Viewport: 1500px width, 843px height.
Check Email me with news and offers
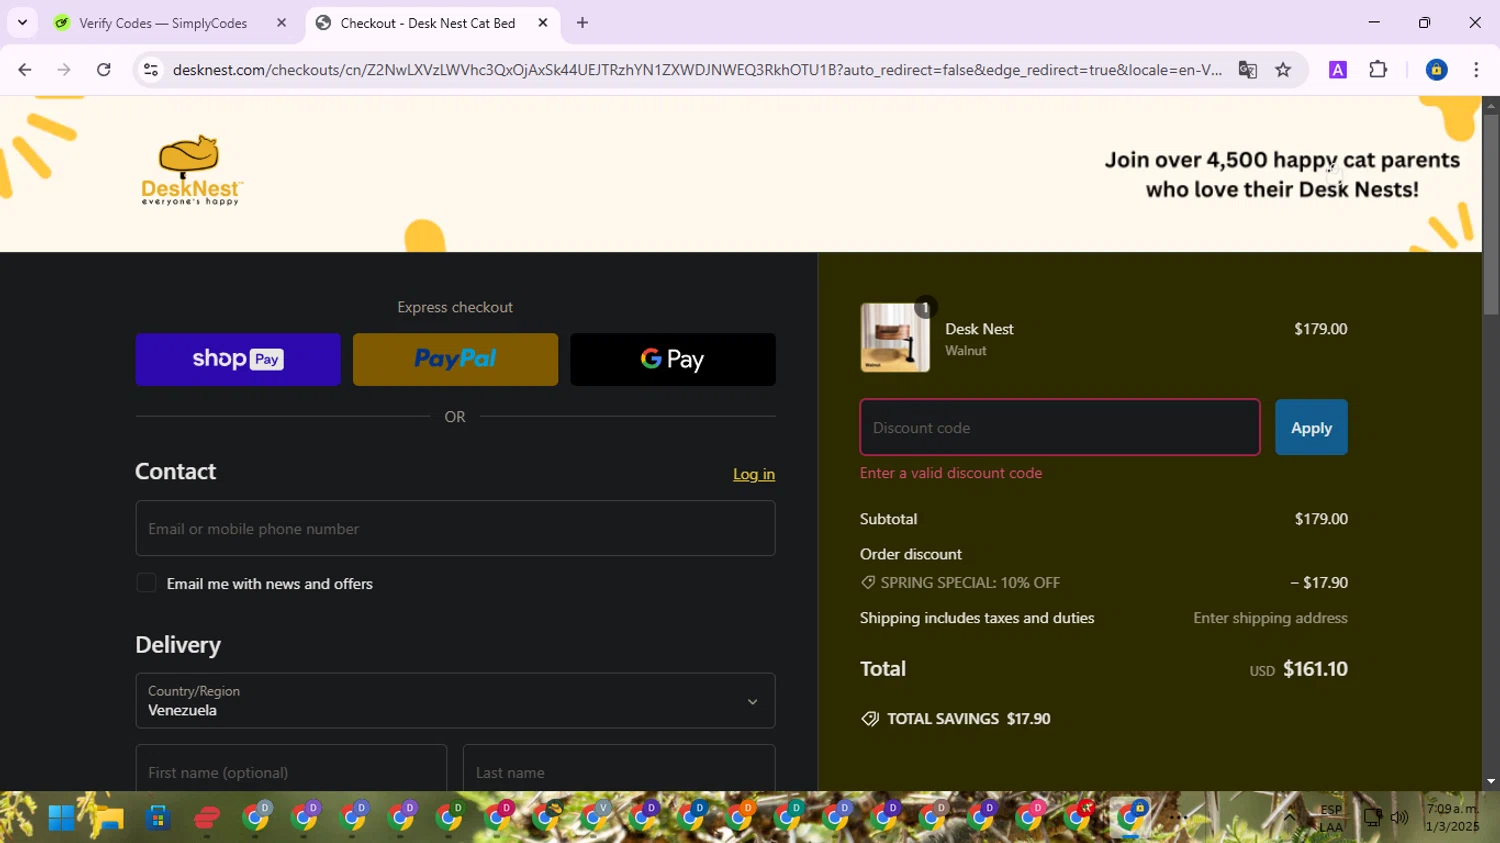pos(146,583)
